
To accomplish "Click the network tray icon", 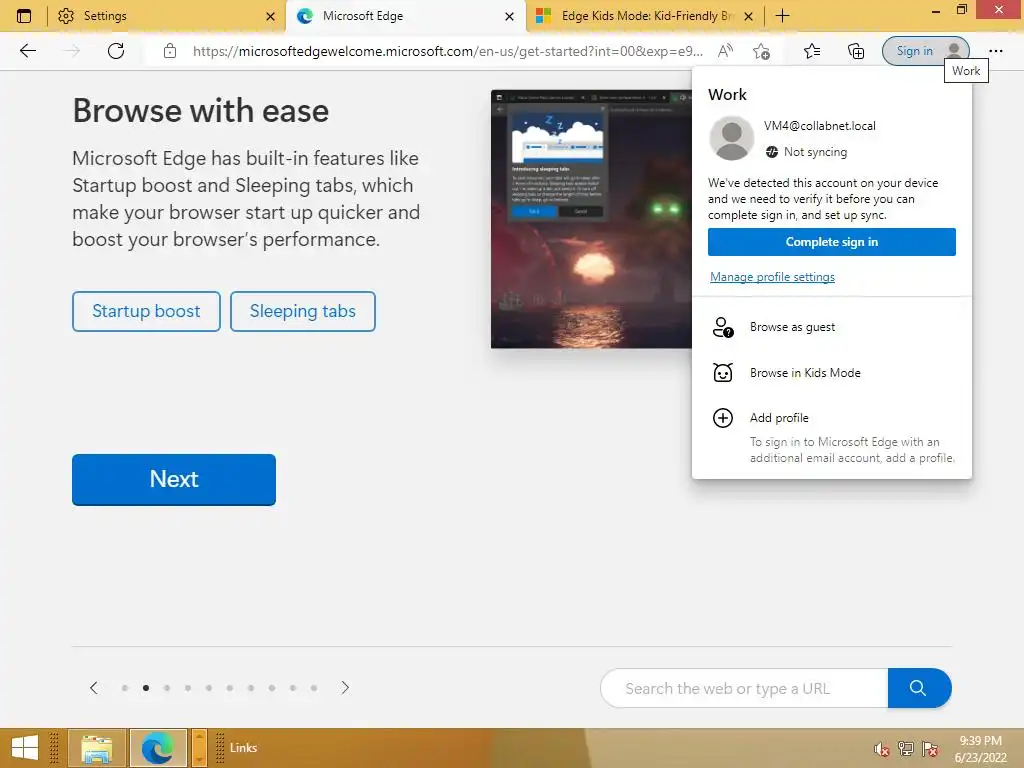I will point(906,748).
